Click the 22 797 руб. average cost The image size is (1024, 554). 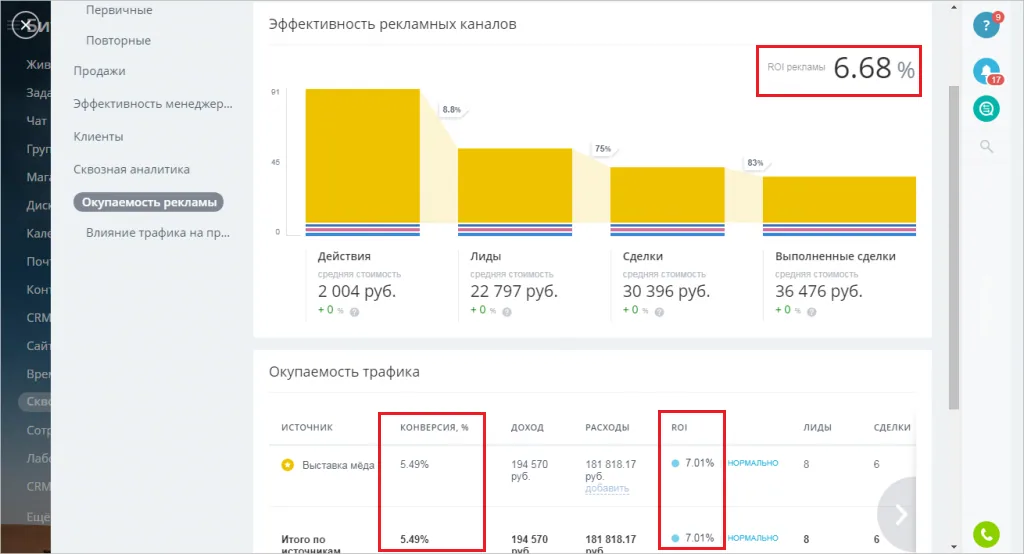point(514,291)
